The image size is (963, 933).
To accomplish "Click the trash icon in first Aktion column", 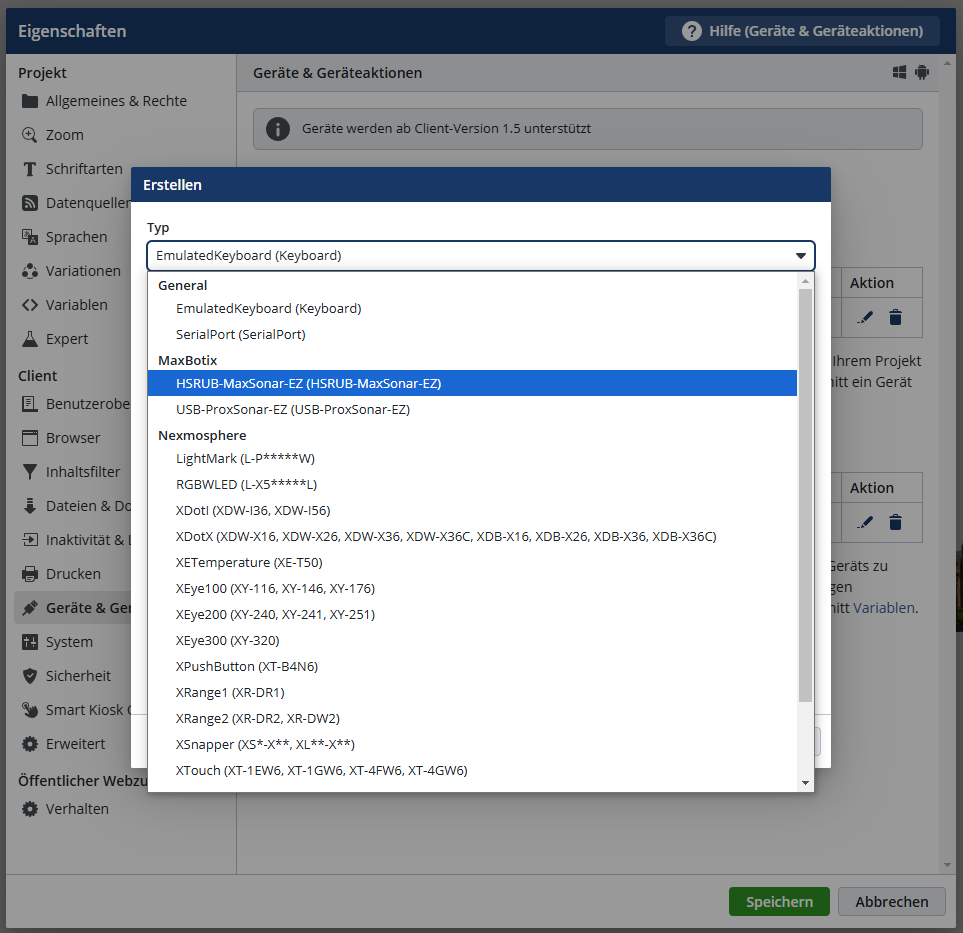I will point(895,318).
